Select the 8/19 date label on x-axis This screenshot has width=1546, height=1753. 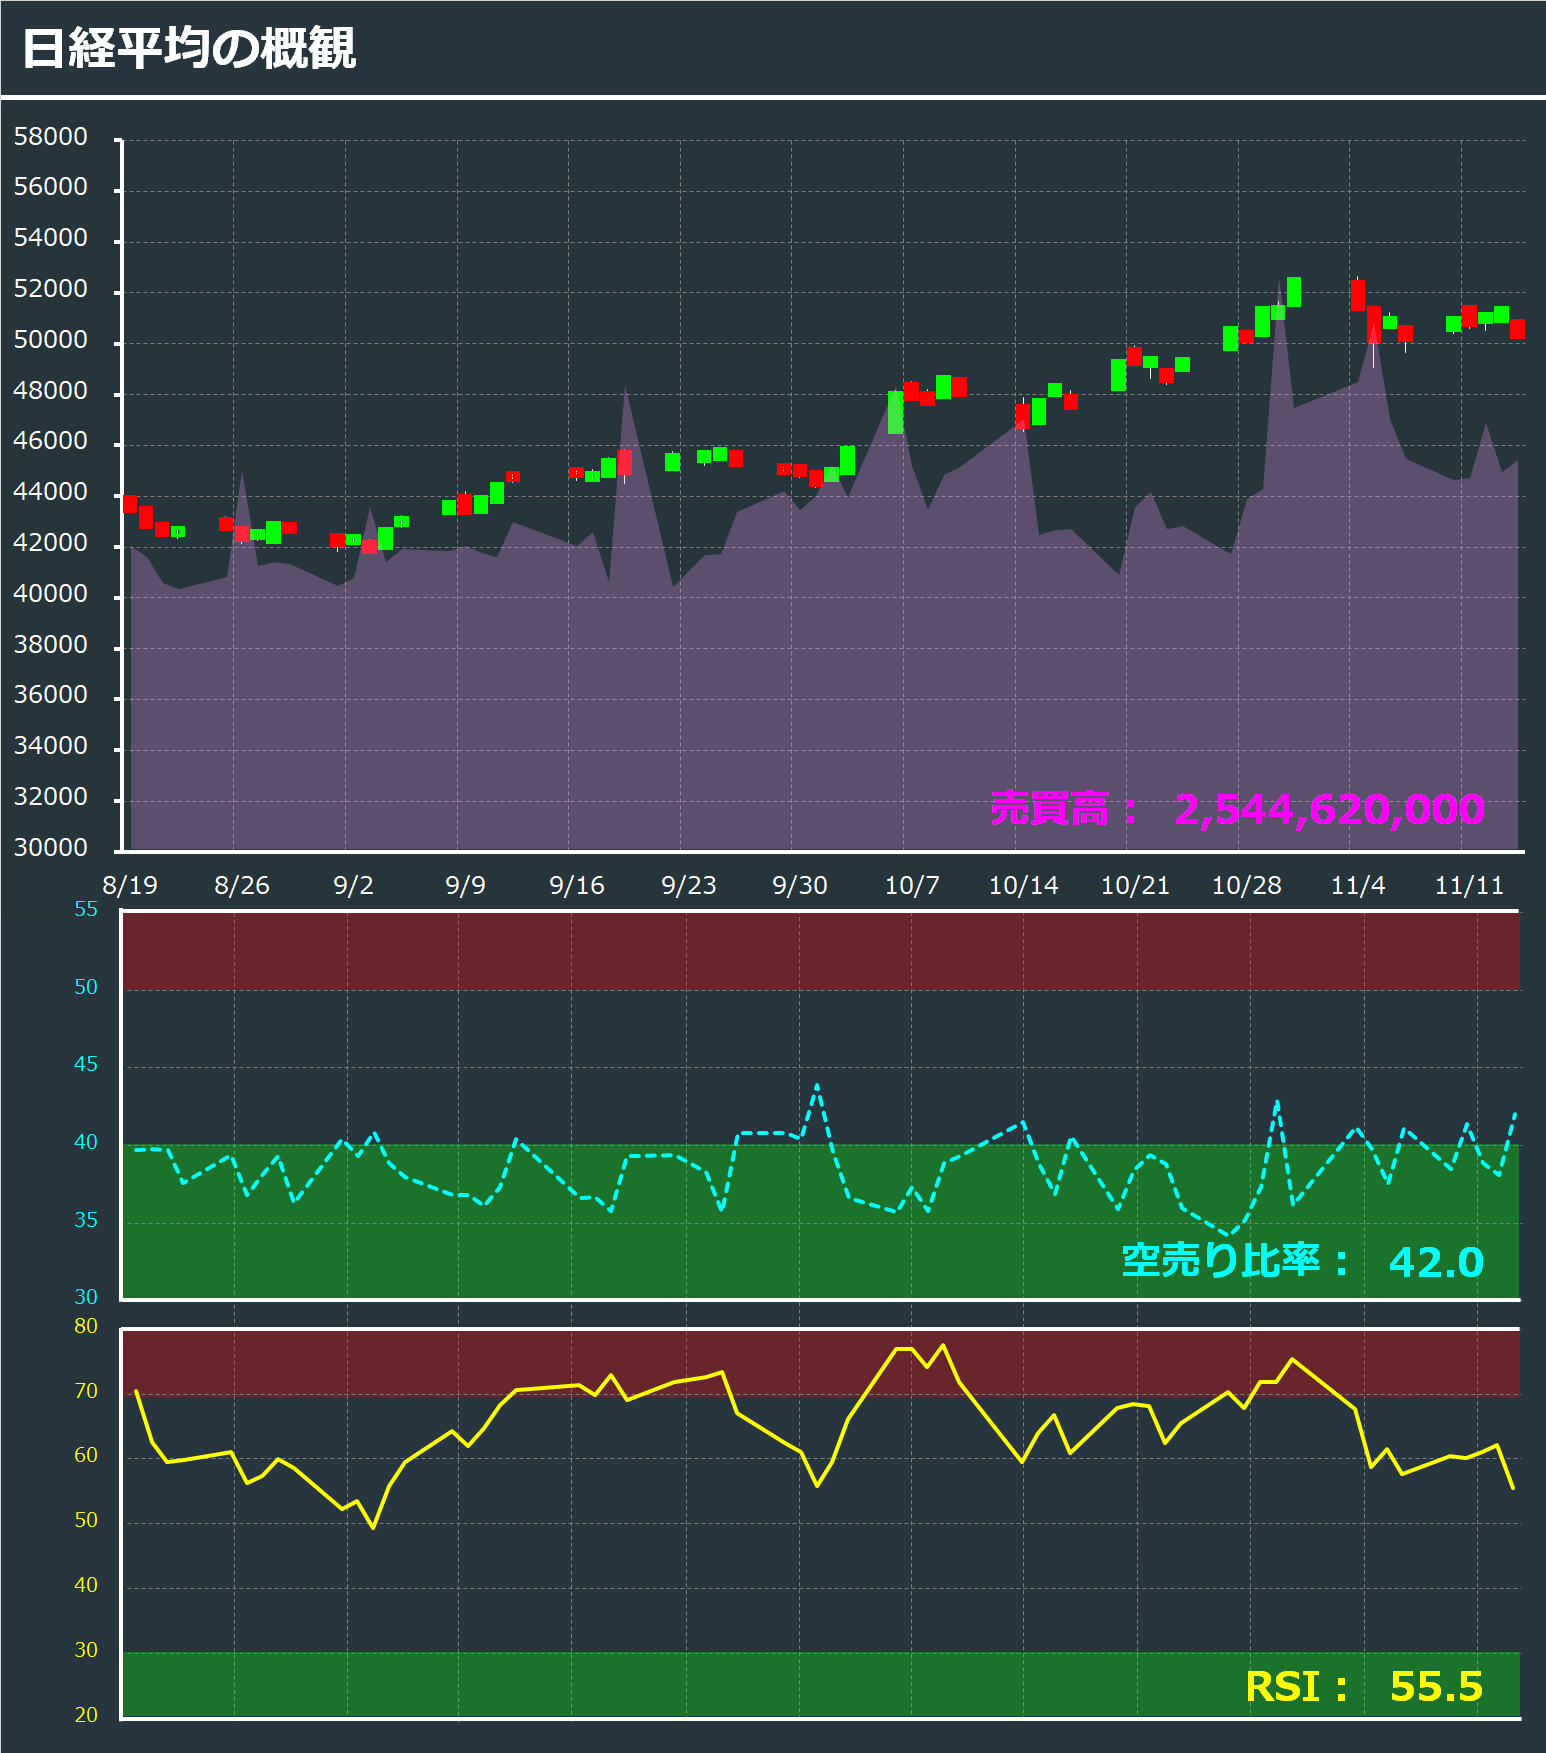(130, 885)
